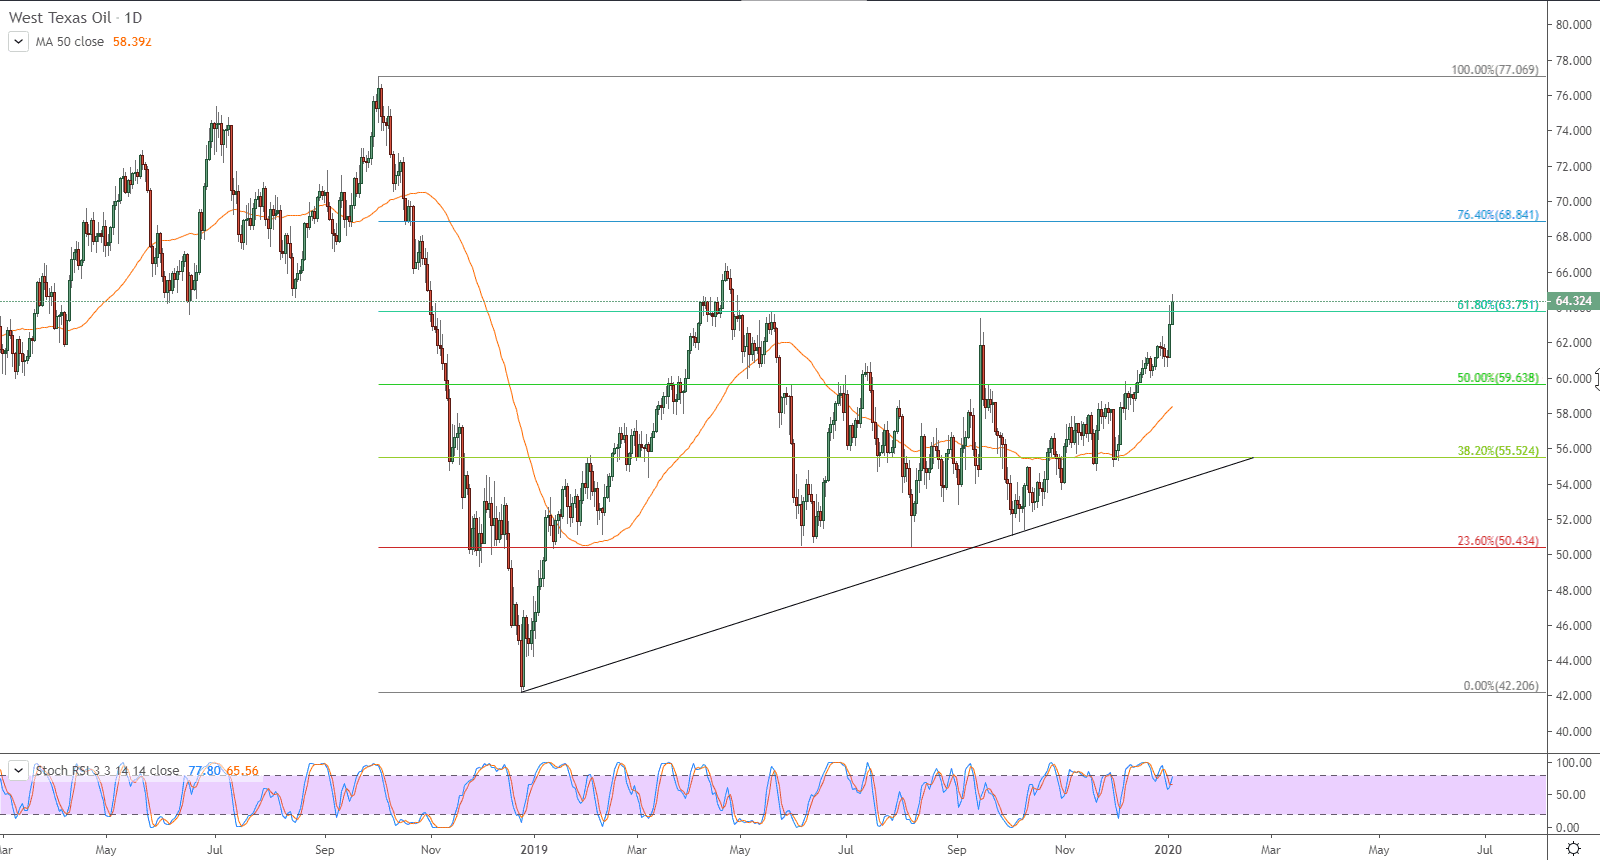Click the 2019 time axis label
Screen dimensions: 1600x860
tap(534, 850)
